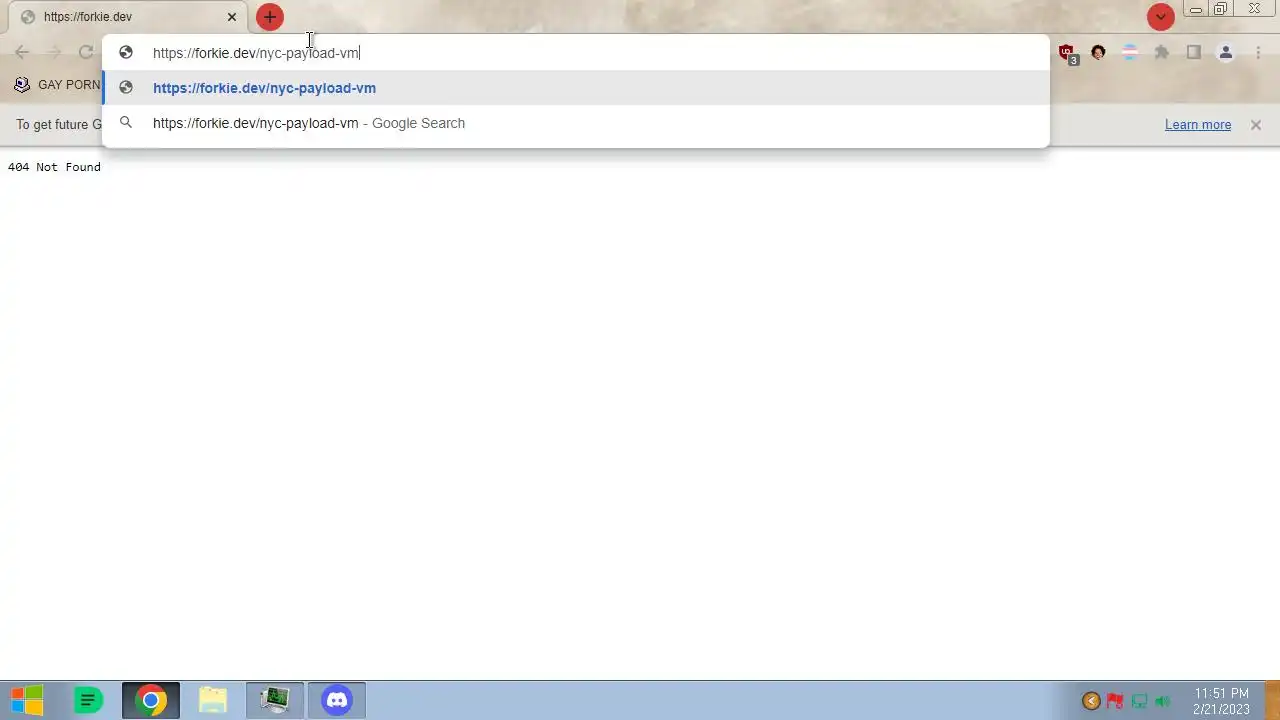The width and height of the screenshot is (1280, 720).
Task: Open the red flag Action Center icon
Action: click(1115, 701)
